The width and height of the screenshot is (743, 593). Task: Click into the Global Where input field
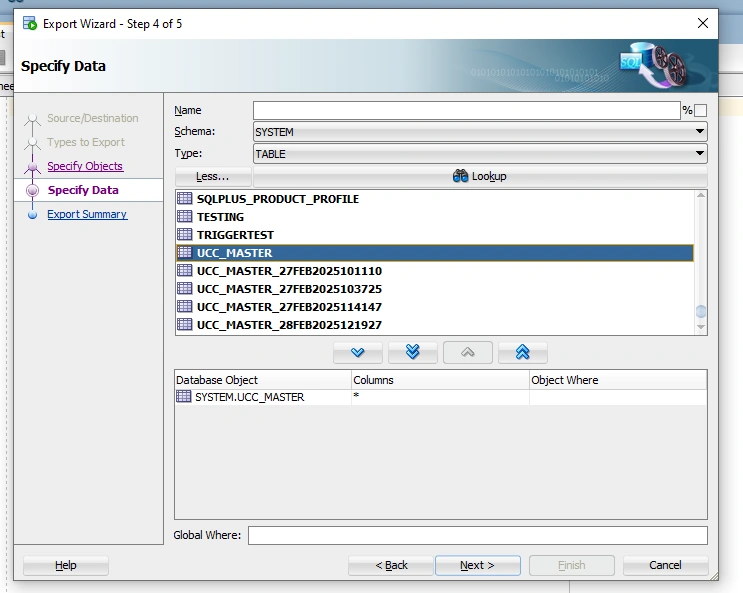coord(478,535)
